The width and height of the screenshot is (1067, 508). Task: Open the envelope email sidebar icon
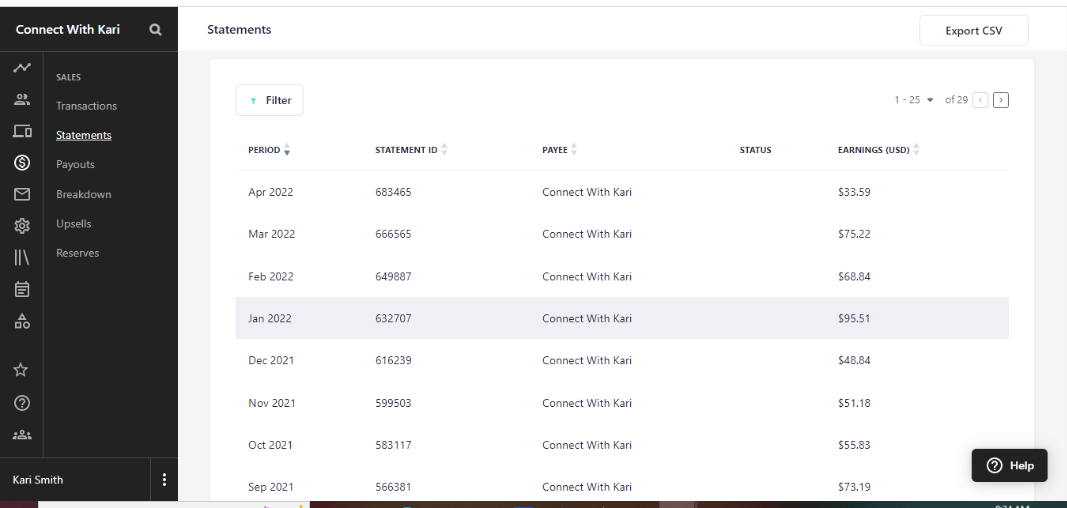coord(22,194)
